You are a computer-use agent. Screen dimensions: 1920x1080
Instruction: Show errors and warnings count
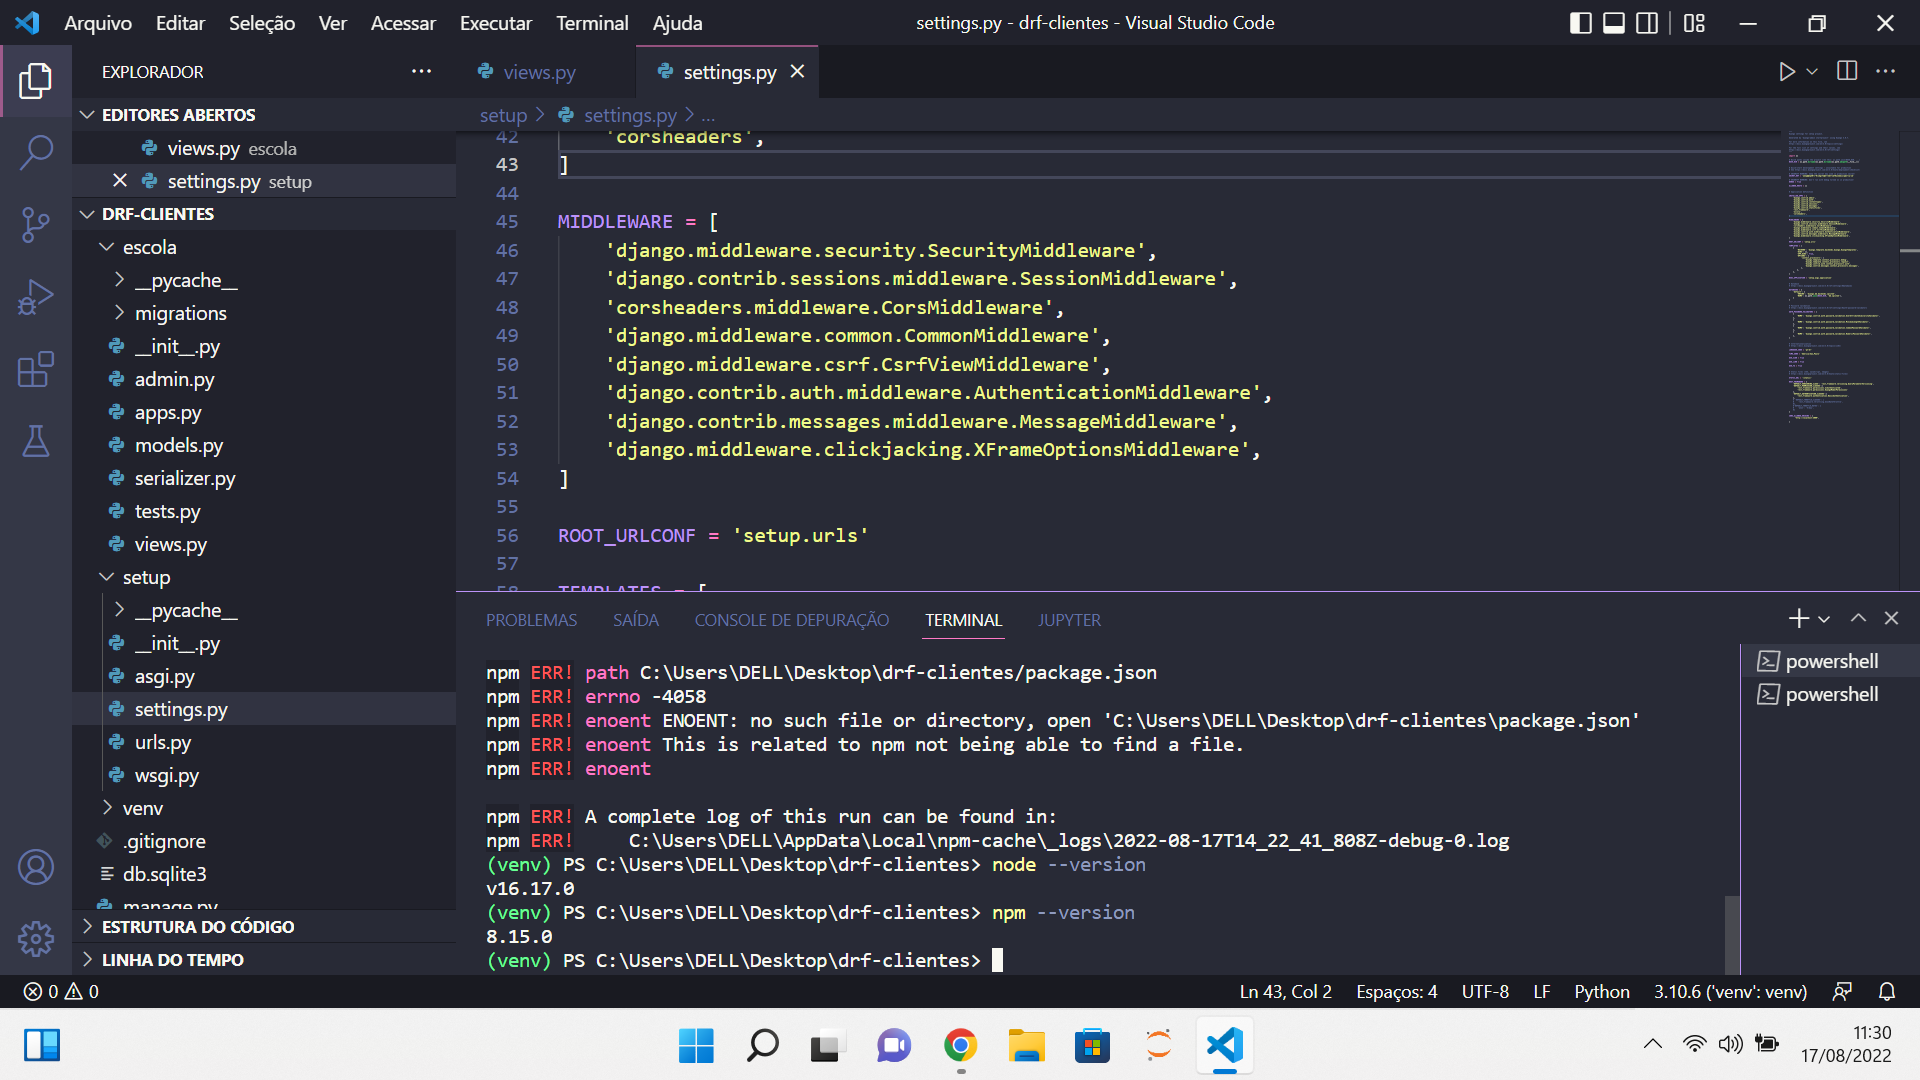(61, 992)
